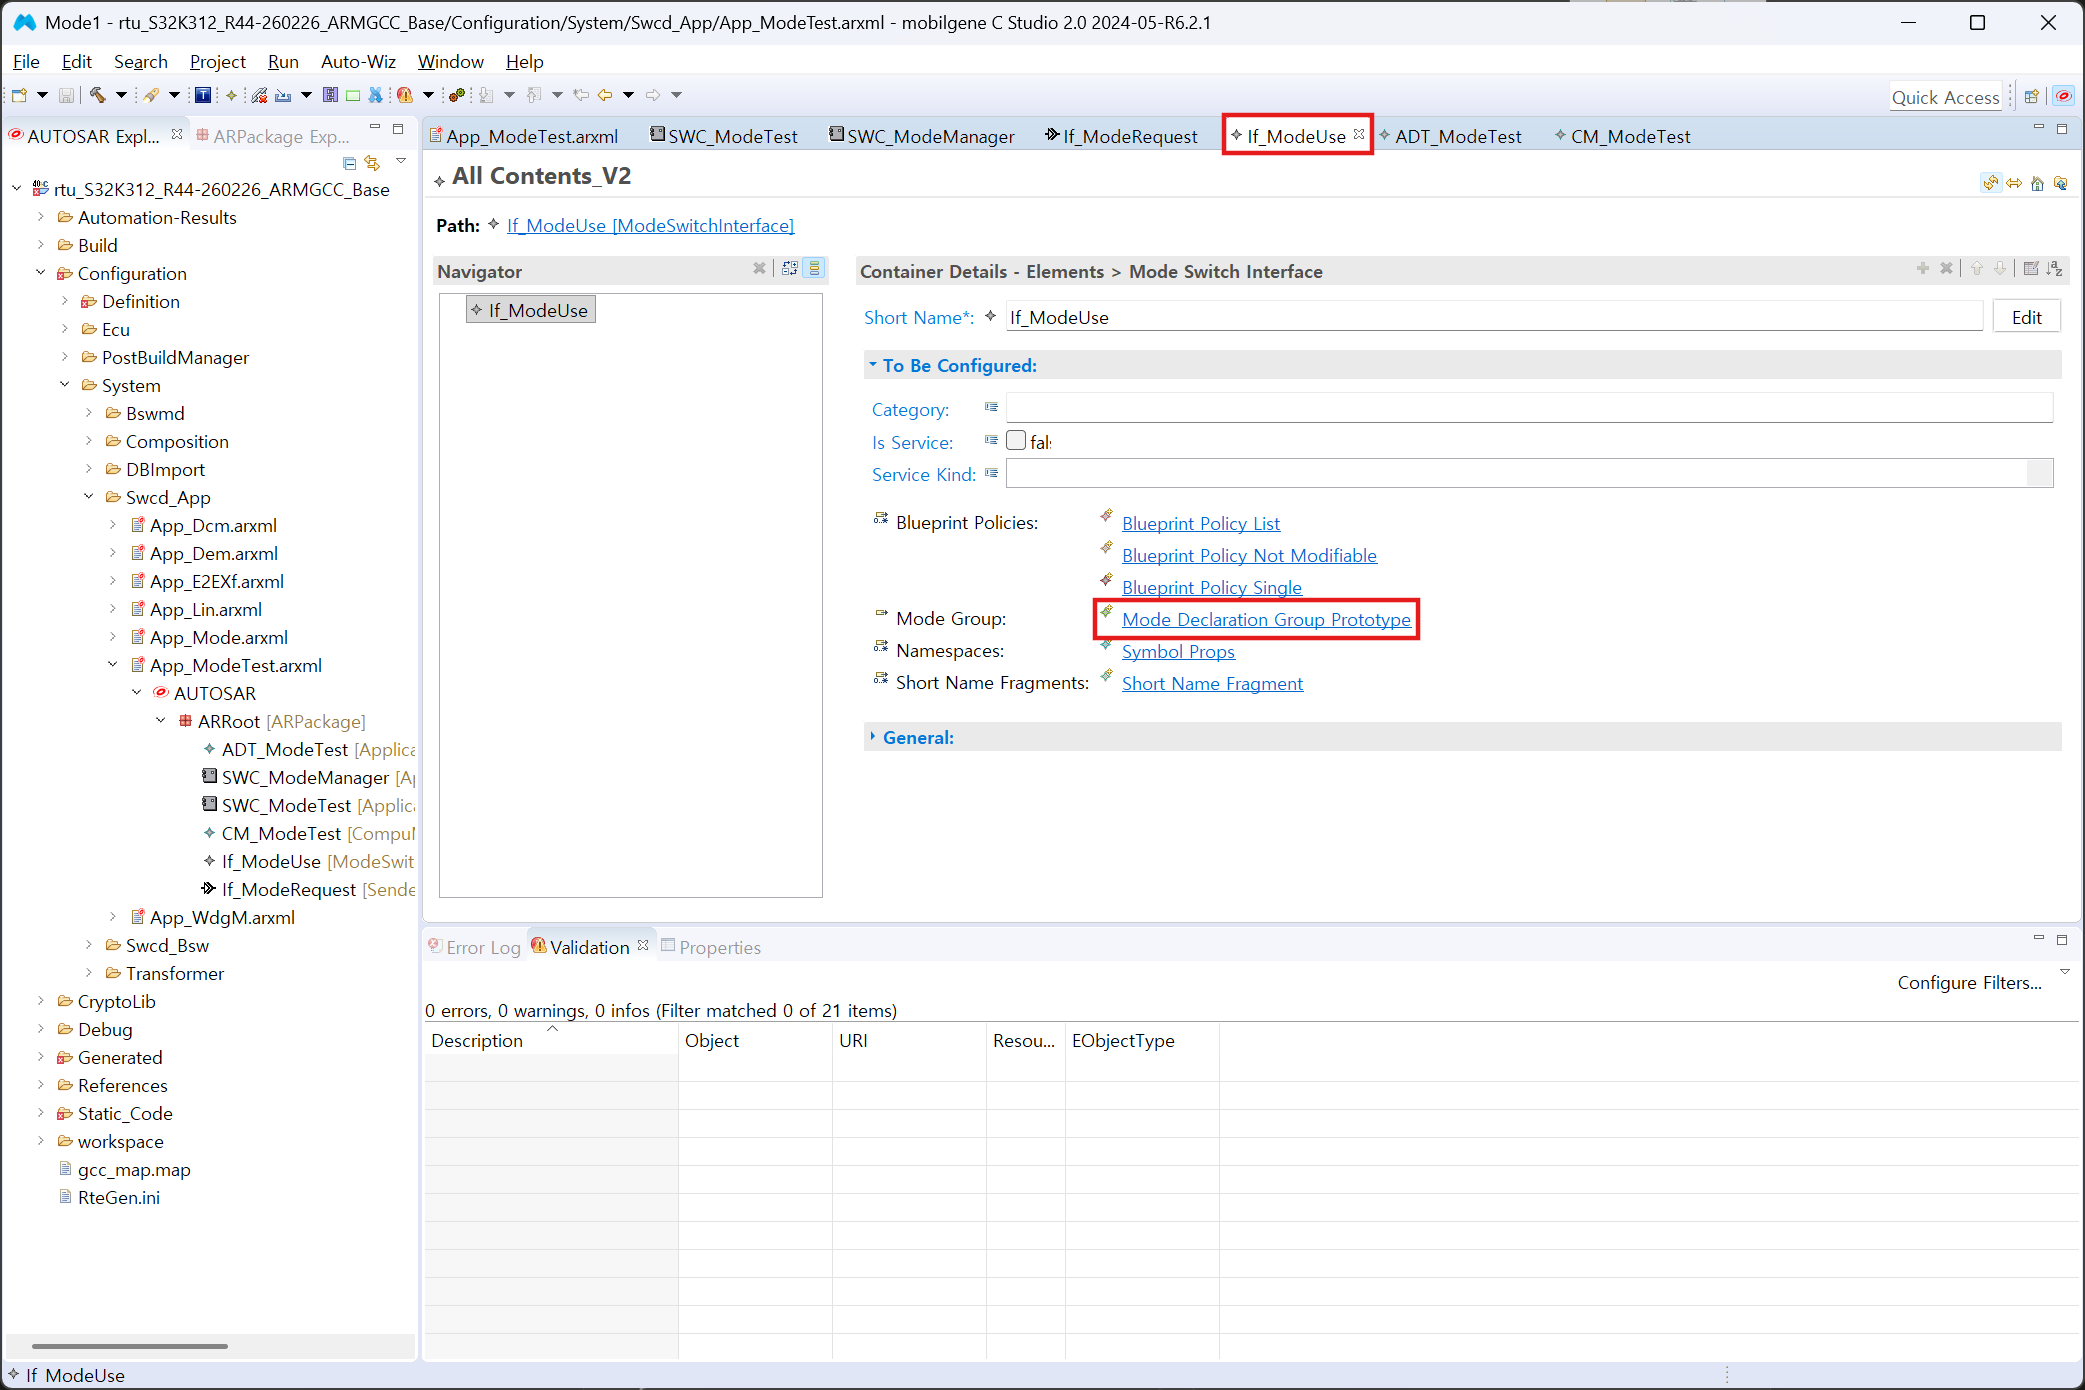Switch to the CM_ModeTest editor tab
2085x1390 pixels.
click(x=1622, y=136)
